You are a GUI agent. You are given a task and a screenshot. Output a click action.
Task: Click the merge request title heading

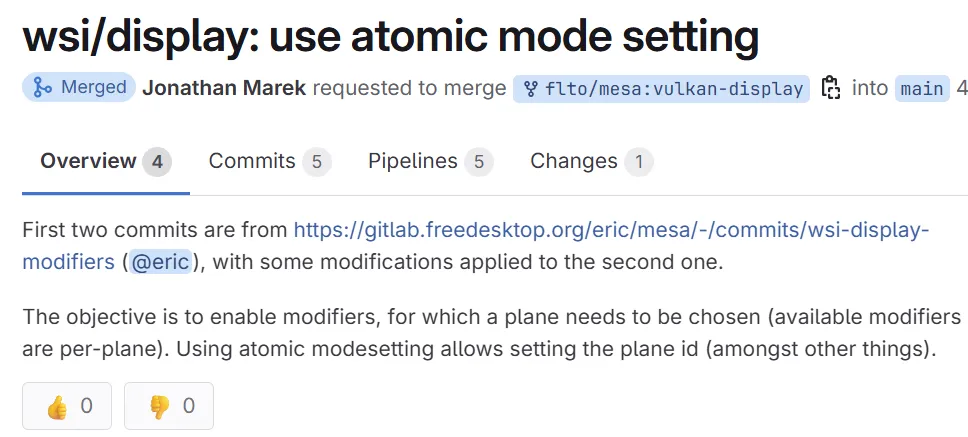391,38
